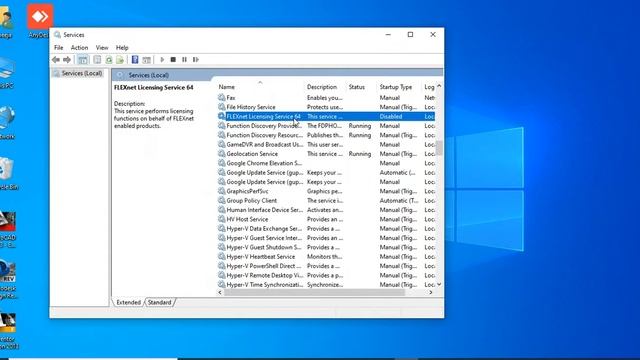Select the Function Discovery Provider Host row
The height and width of the screenshot is (360, 640).
tap(326, 126)
